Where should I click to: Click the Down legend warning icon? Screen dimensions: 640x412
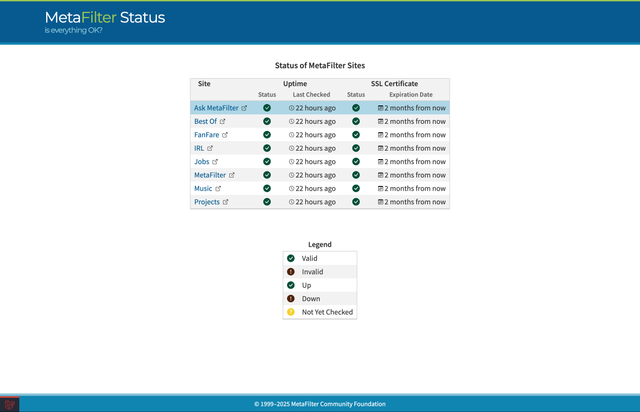tap(291, 298)
